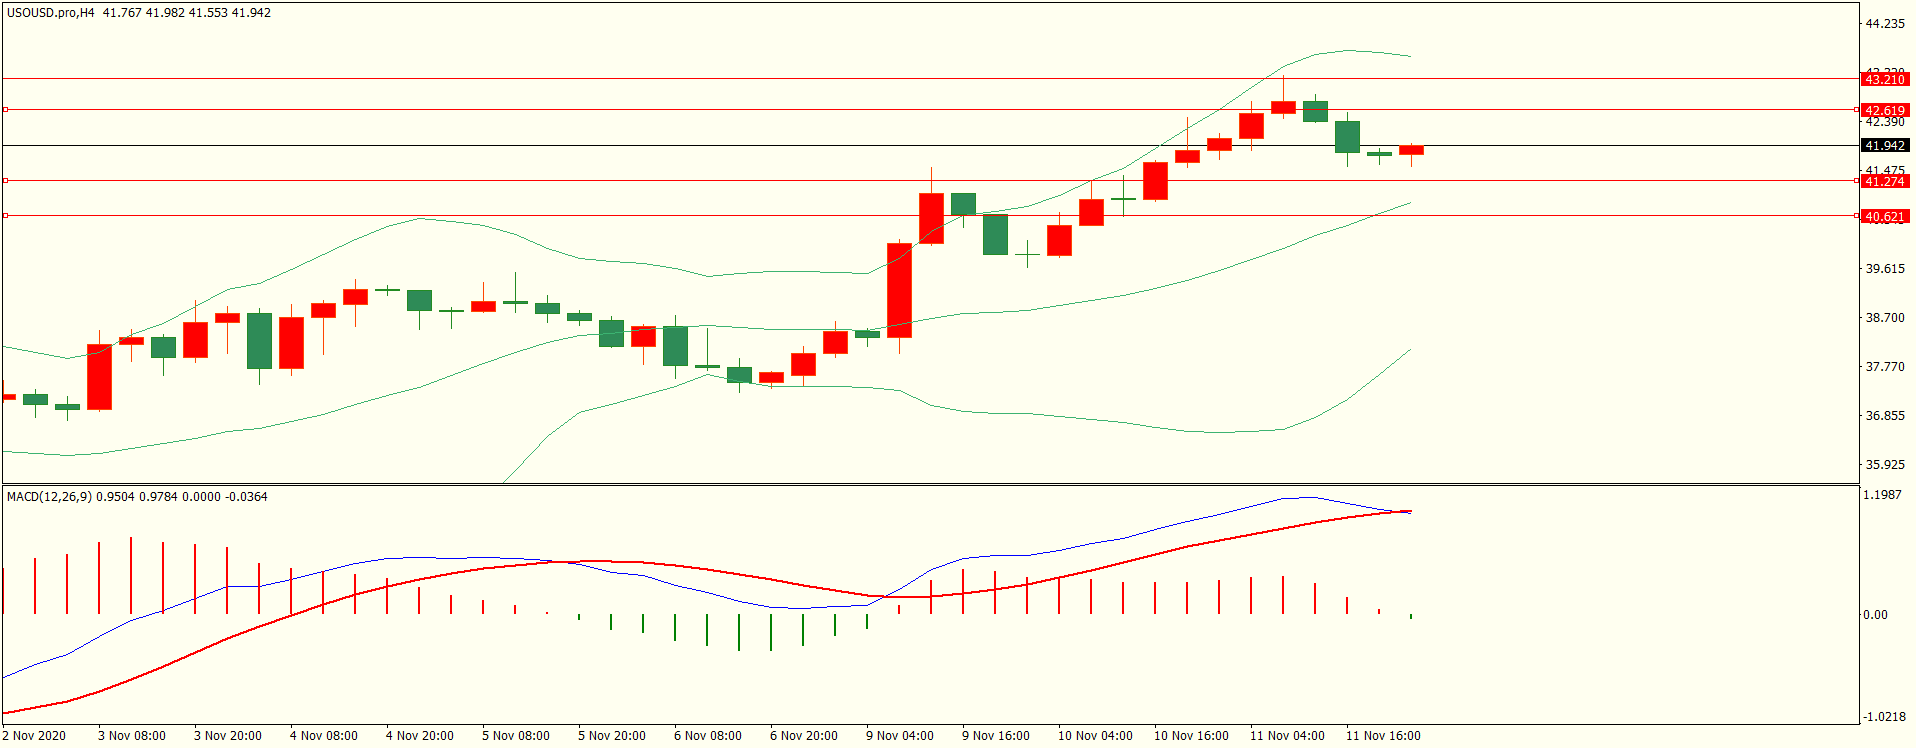The width and height of the screenshot is (1916, 748).
Task: Click the black 41.942 current price tag
Action: [x=1885, y=146]
